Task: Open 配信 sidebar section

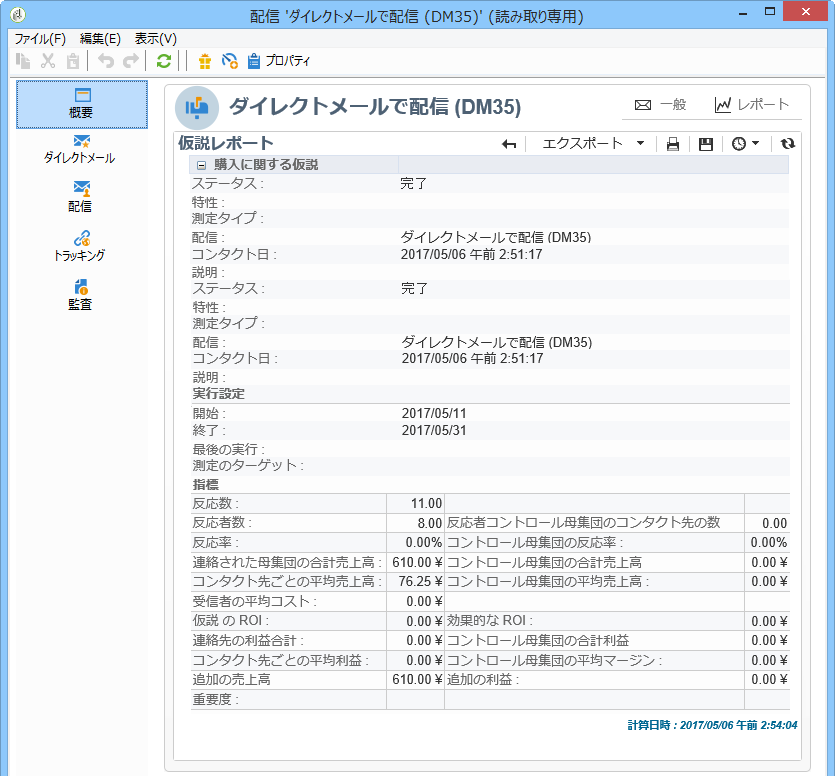Action: (x=80, y=197)
